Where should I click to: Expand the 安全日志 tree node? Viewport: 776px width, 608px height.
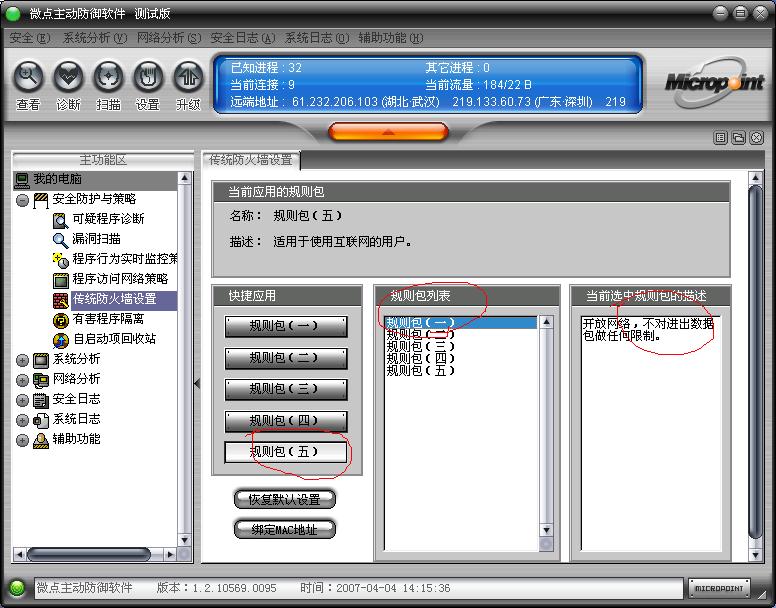point(22,400)
